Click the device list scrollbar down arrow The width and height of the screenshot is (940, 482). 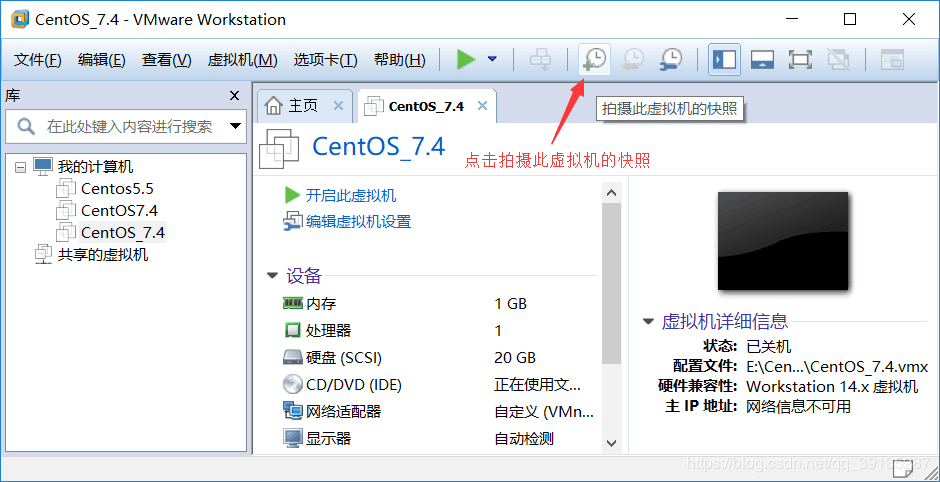pos(611,444)
